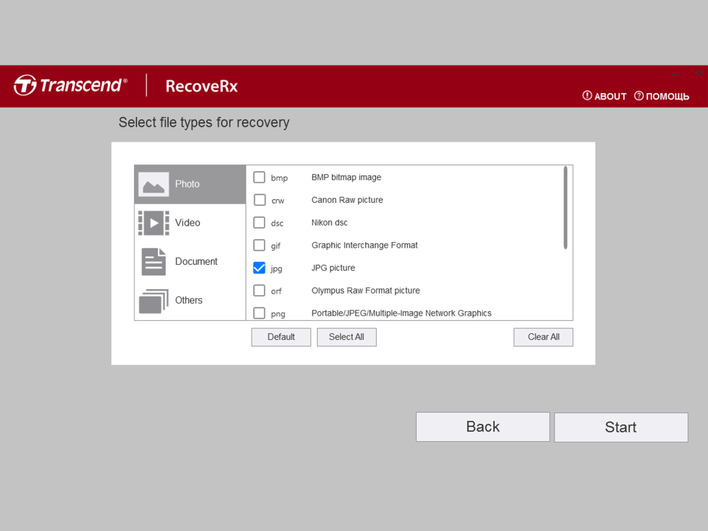
Task: Click the Clear All button
Action: [x=543, y=337]
